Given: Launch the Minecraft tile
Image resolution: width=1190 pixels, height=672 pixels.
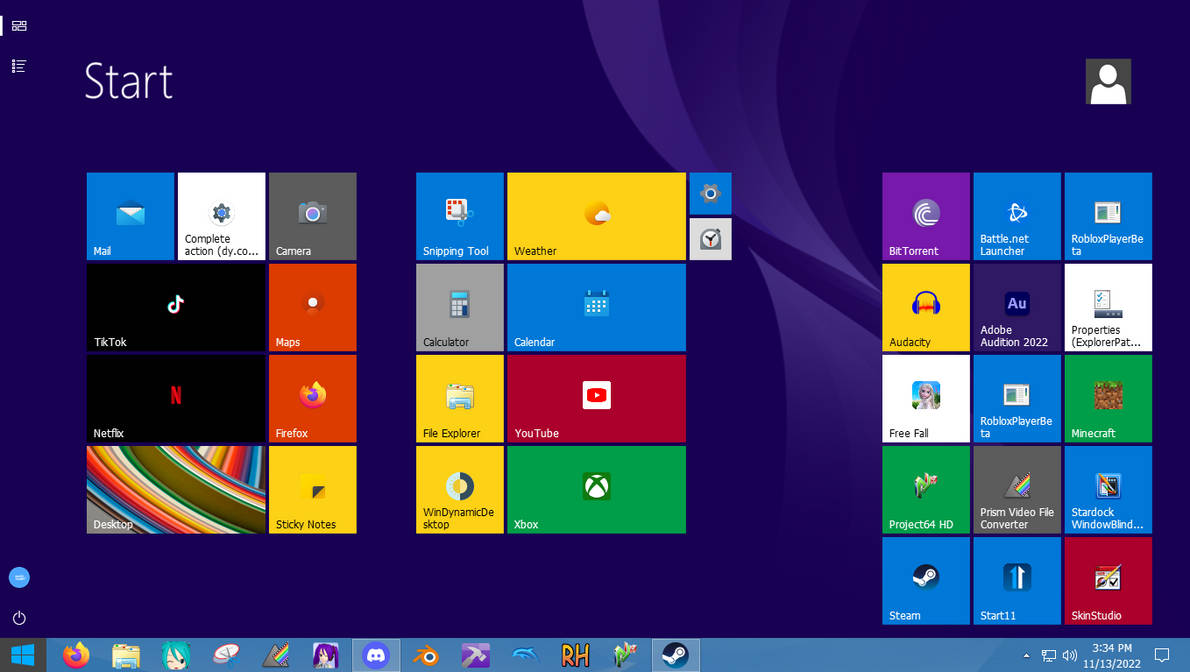Looking at the screenshot, I should point(1108,399).
